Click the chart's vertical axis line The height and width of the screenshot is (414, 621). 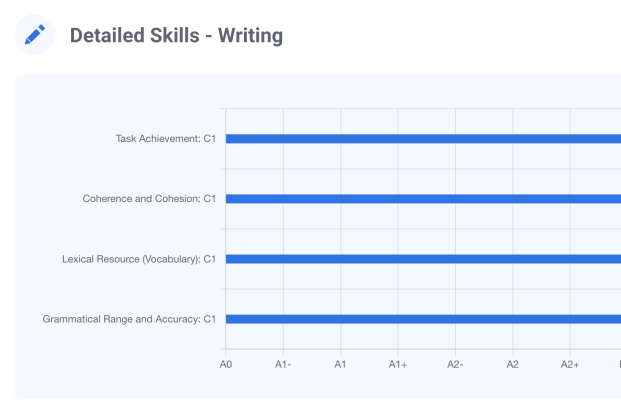[x=226, y=229]
